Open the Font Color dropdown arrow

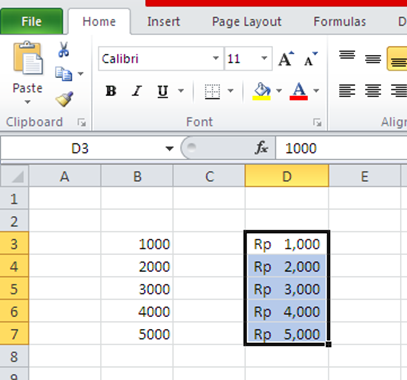[x=316, y=91]
